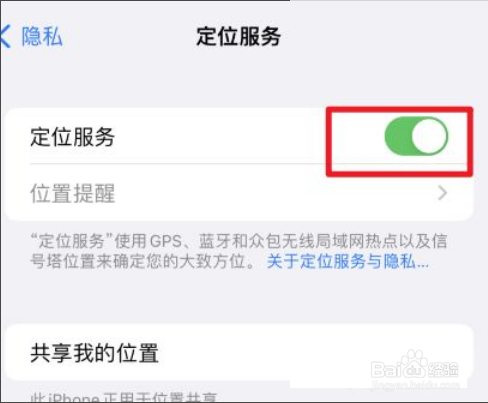488x403 pixels.
Task: Click the GPS word in the description
Action: pos(166,241)
